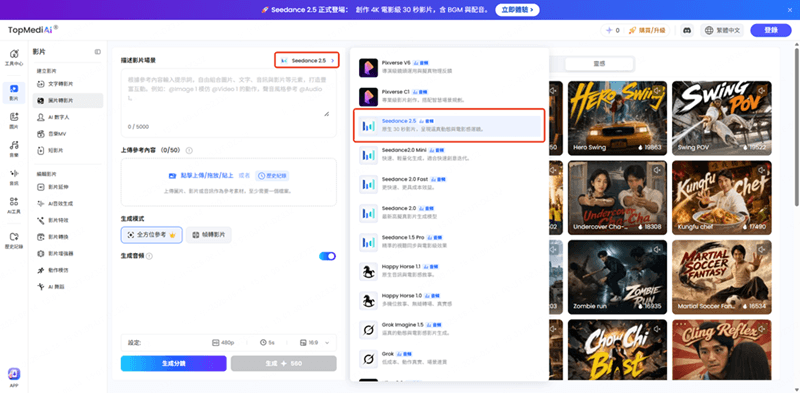Expand the 設定 chevron for aspect ratio
The width and height of the screenshot is (800, 393).
327,342
